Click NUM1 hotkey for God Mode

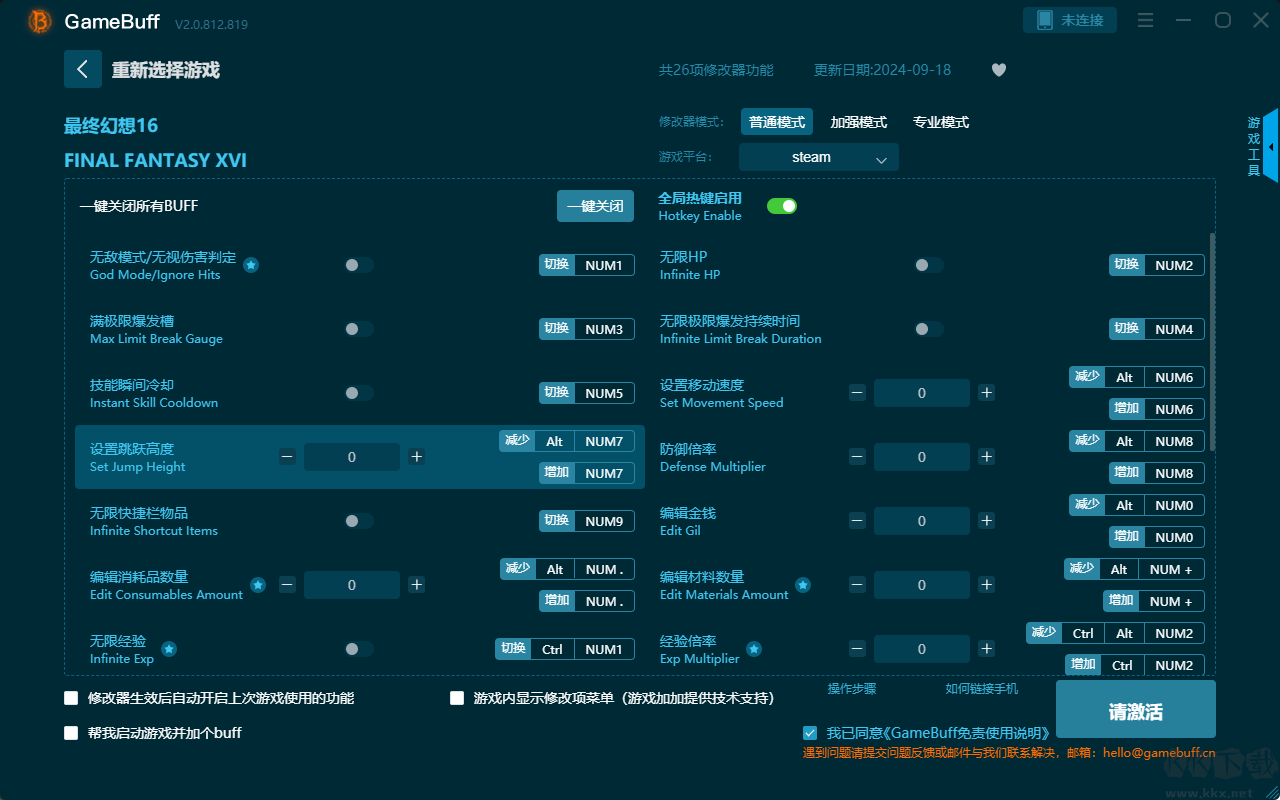[x=604, y=265]
